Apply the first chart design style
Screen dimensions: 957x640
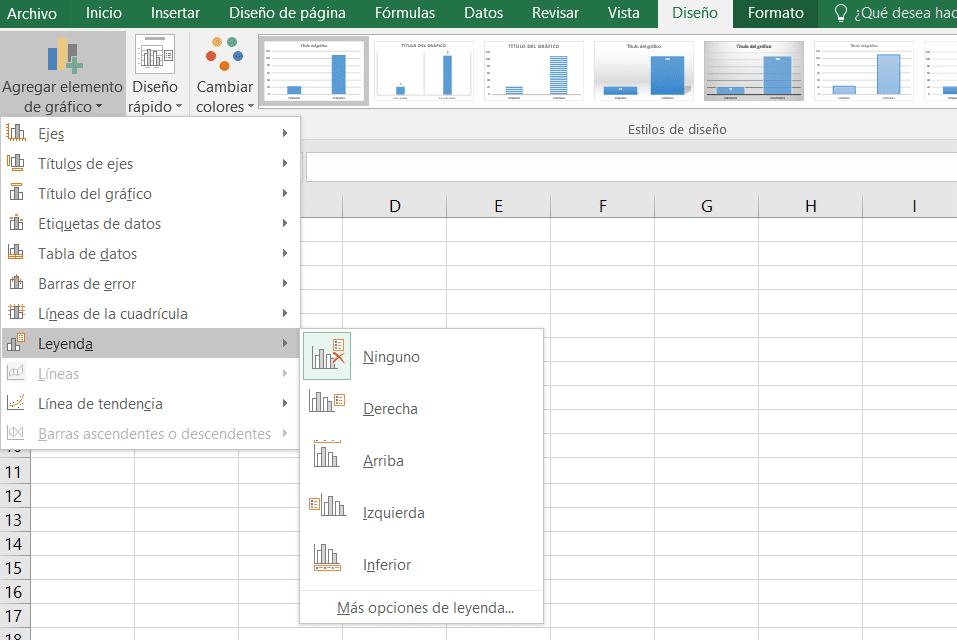(x=314, y=71)
